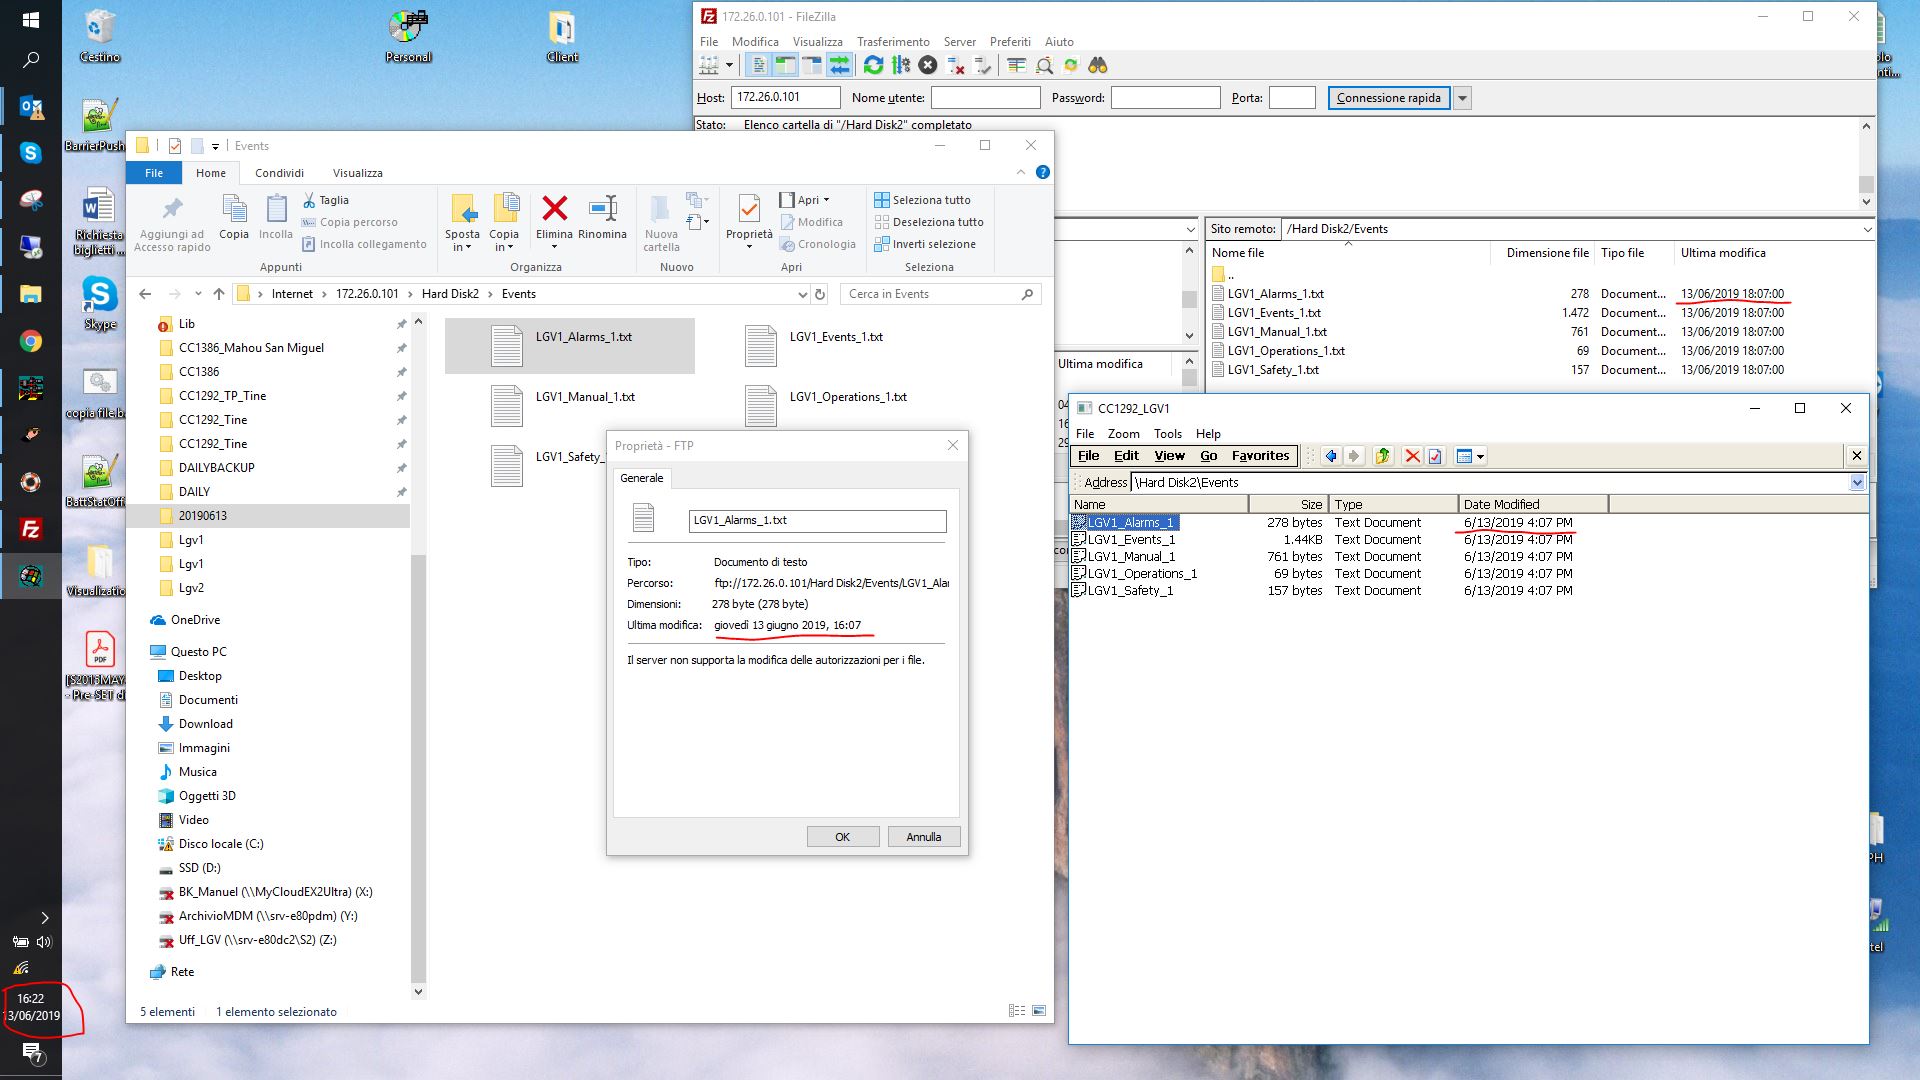Open directory listing filters in FileZilla
1920x1080 pixels.
click(x=1017, y=65)
